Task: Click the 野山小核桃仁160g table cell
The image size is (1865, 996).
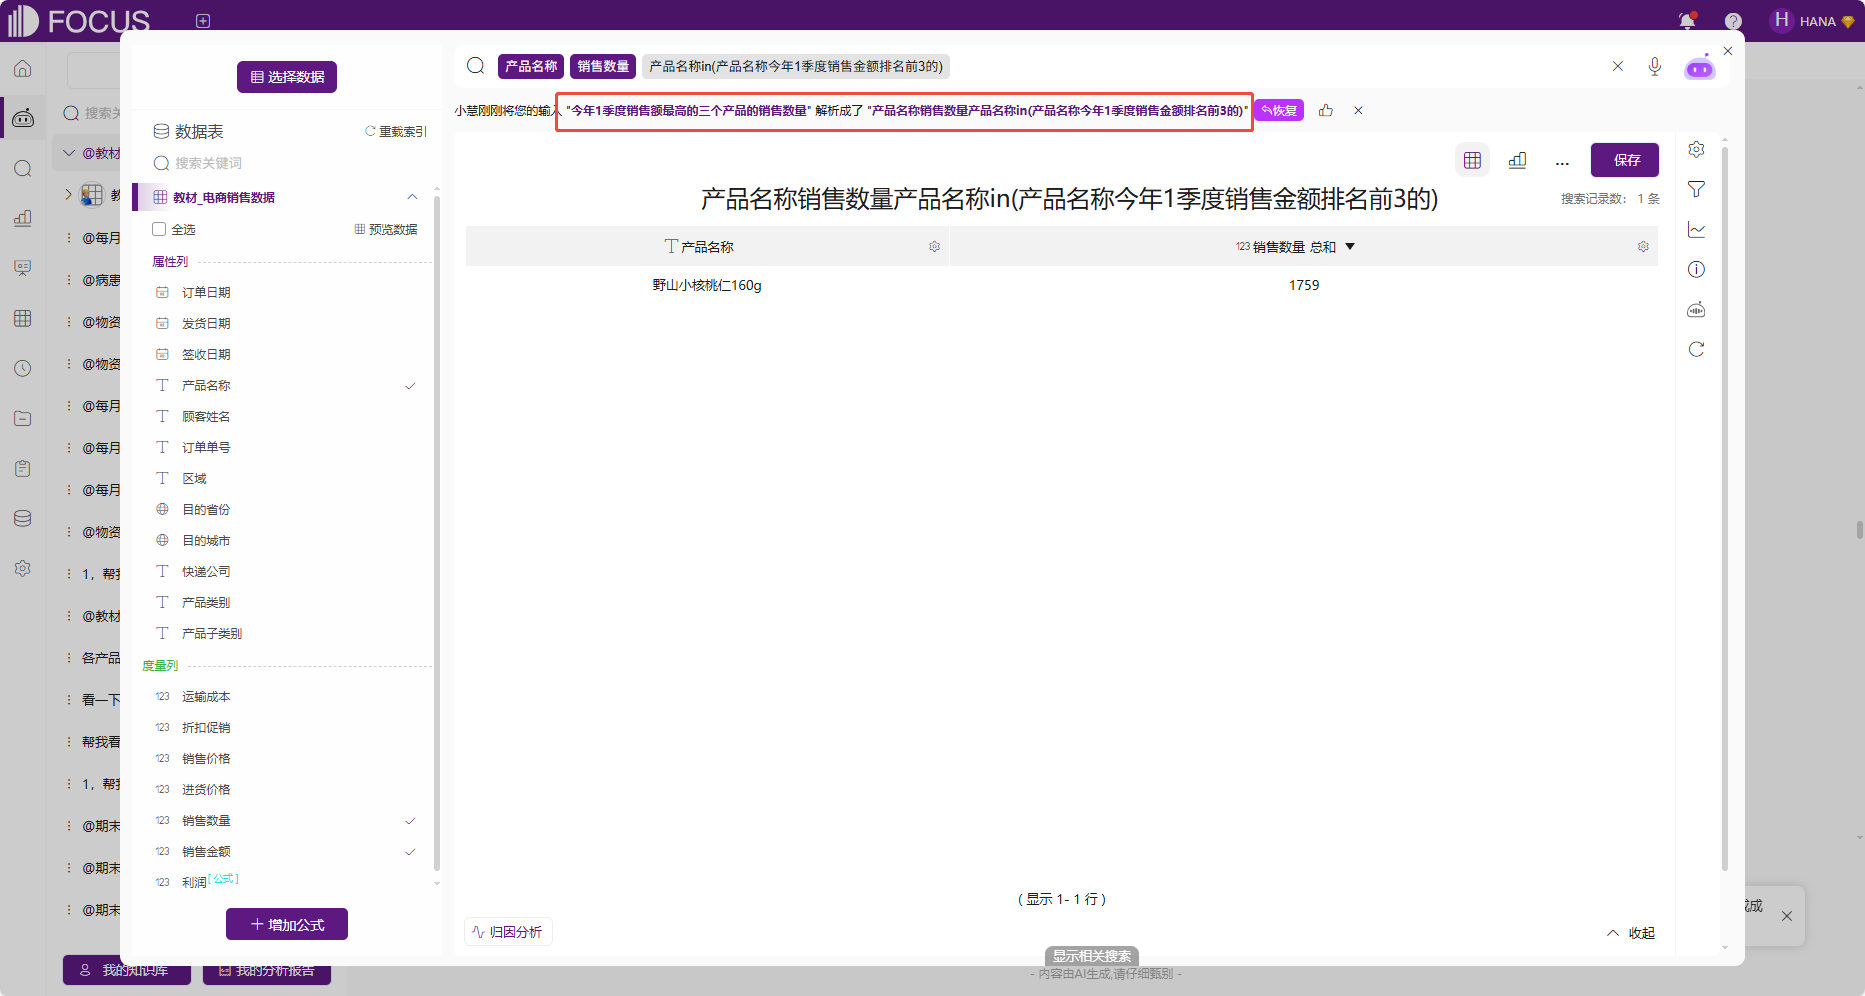Action: [707, 286]
